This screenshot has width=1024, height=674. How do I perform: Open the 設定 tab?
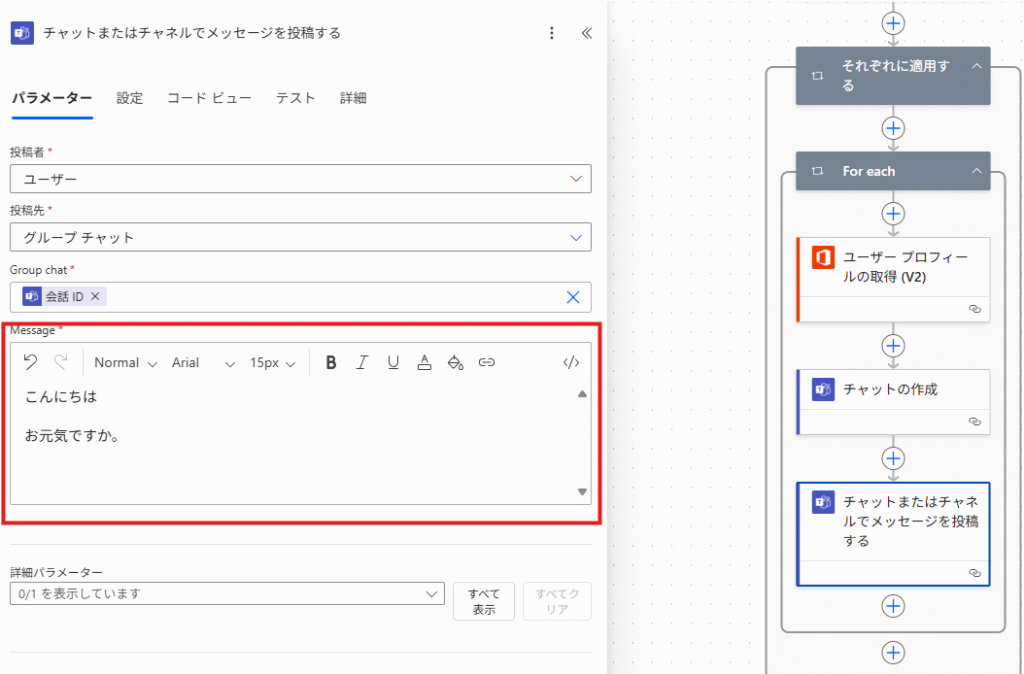[x=129, y=98]
